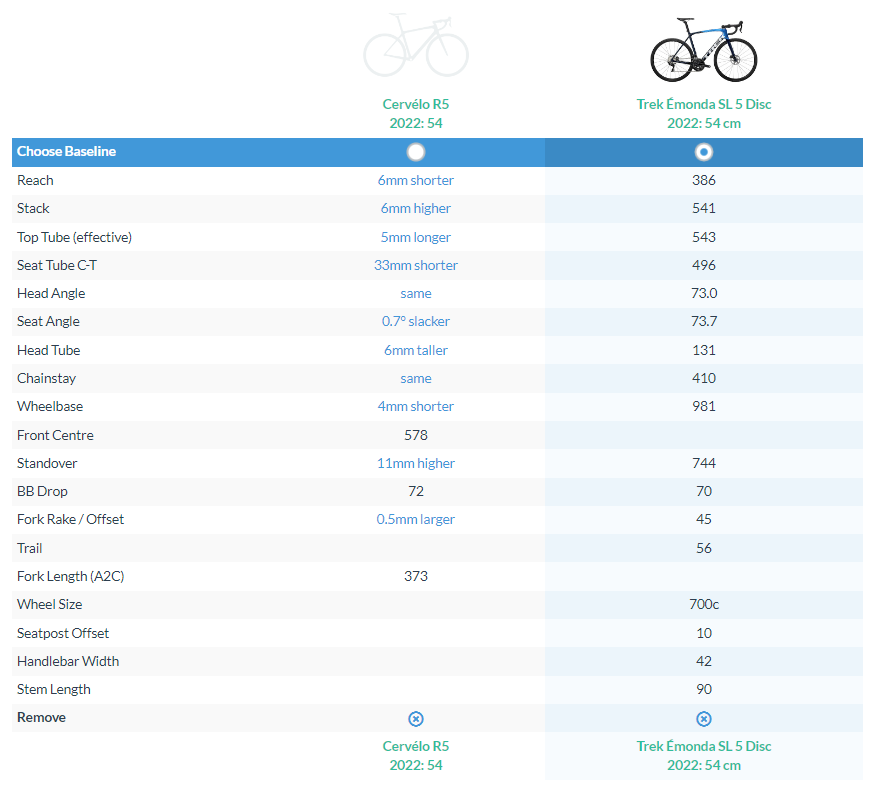Click the Trek stack value 541
Screen dimensions: 869x800
[703, 208]
